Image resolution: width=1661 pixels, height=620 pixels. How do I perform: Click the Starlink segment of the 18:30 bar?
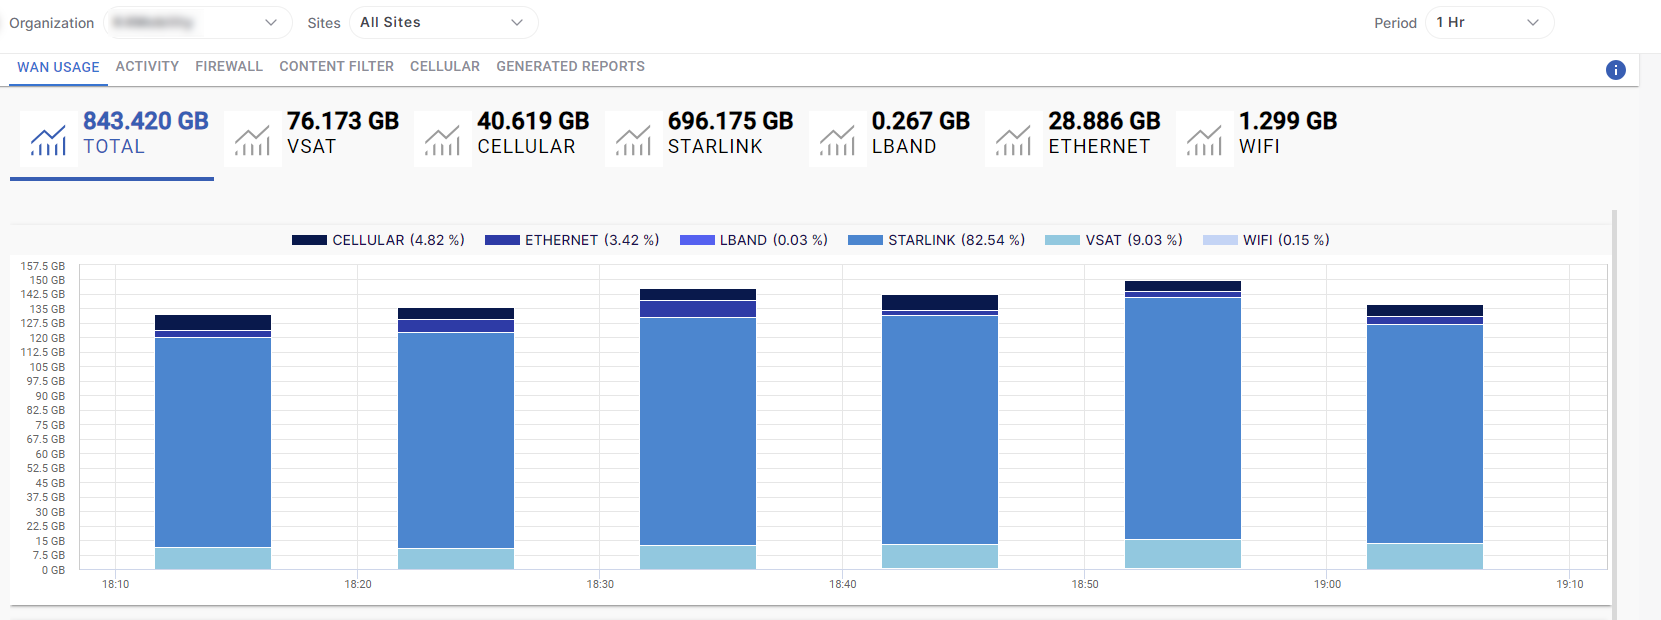(x=698, y=430)
